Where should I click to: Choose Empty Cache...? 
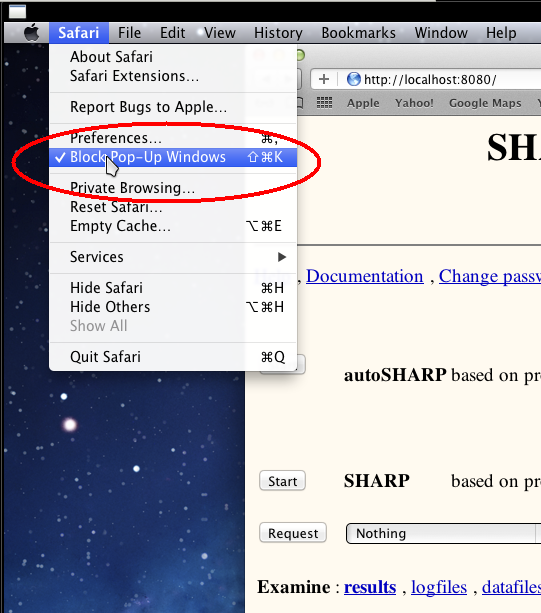point(173,226)
